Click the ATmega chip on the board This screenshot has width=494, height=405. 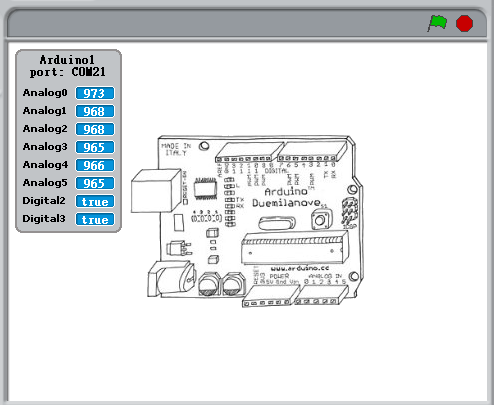[x=295, y=248]
